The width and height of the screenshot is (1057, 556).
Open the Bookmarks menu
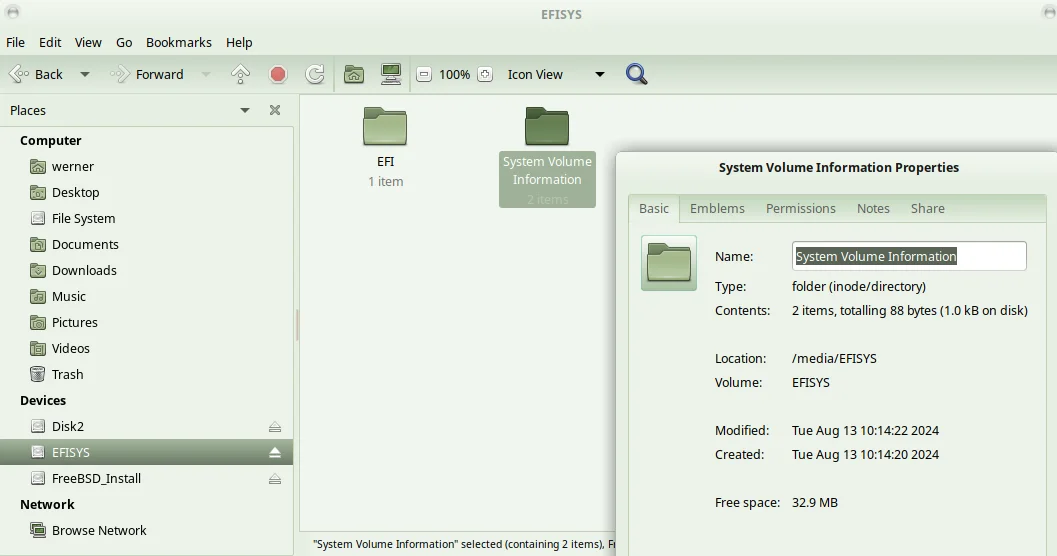click(x=179, y=42)
